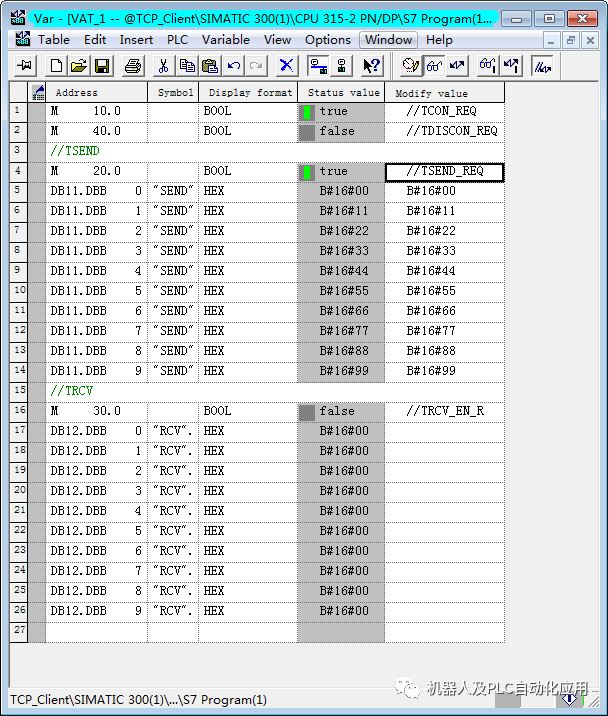Viewport: 608px width, 716px height.
Task: Select row number 1 header
Action: (18, 112)
